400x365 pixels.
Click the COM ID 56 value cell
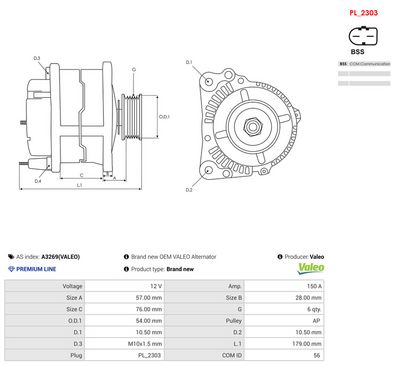(284, 355)
